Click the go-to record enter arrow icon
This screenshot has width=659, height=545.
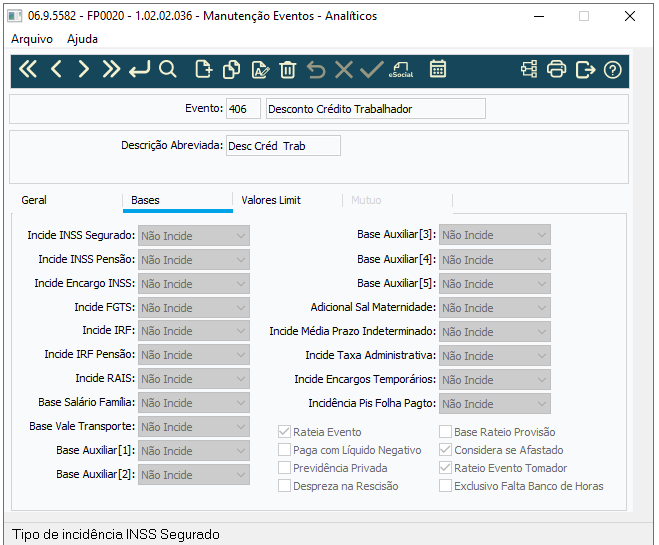(x=139, y=69)
